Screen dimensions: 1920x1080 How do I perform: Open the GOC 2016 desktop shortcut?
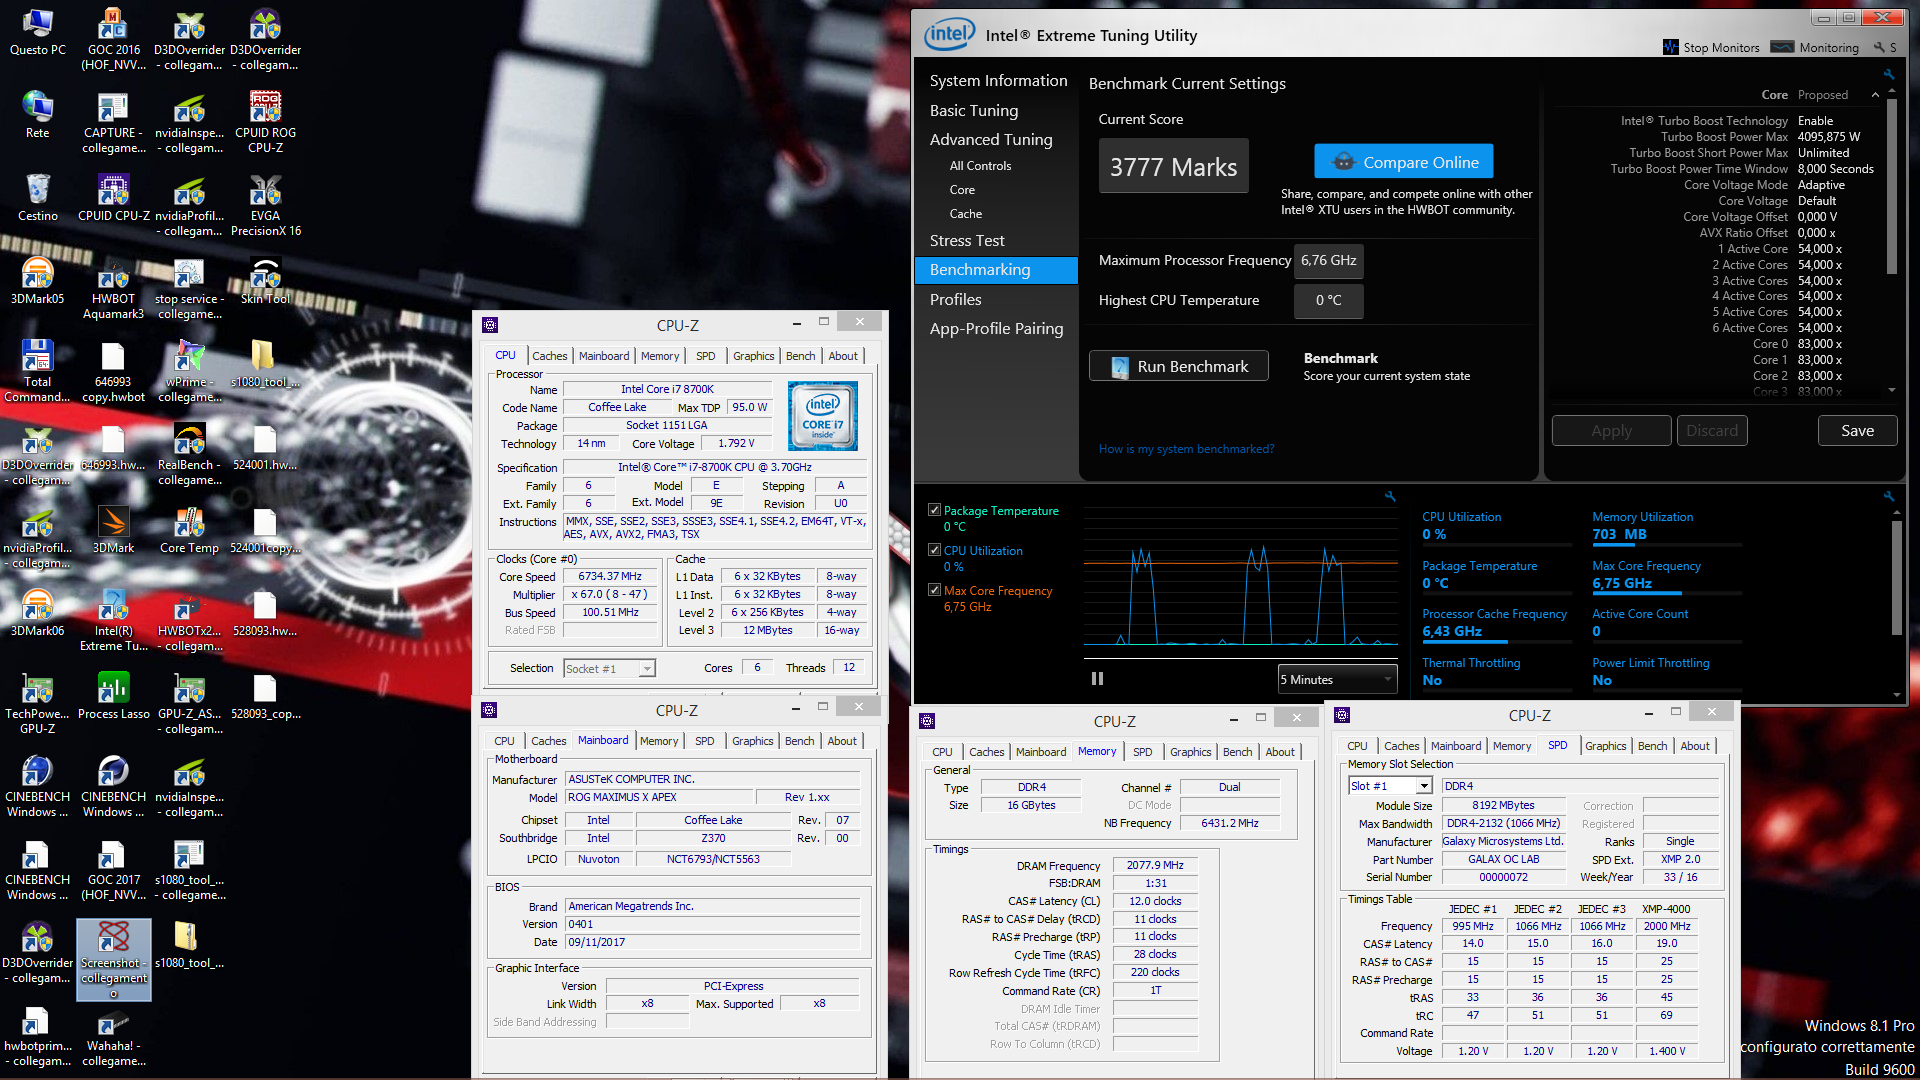(113, 40)
